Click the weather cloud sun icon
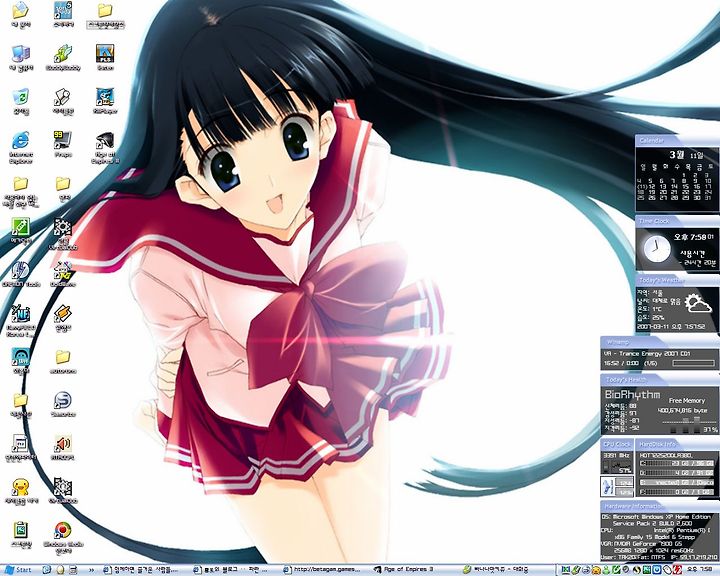Image resolution: width=720 pixels, height=576 pixels. pyautogui.click(x=698, y=304)
